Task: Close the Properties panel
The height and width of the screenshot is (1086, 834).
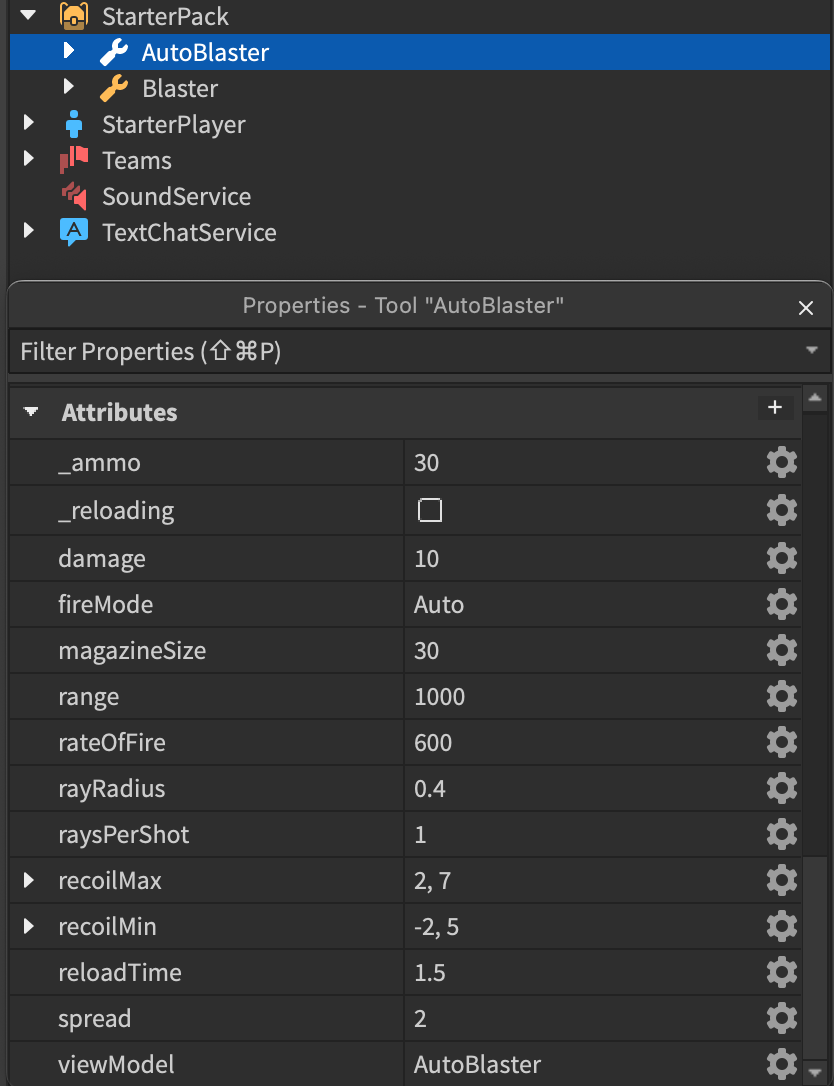Action: pyautogui.click(x=806, y=308)
